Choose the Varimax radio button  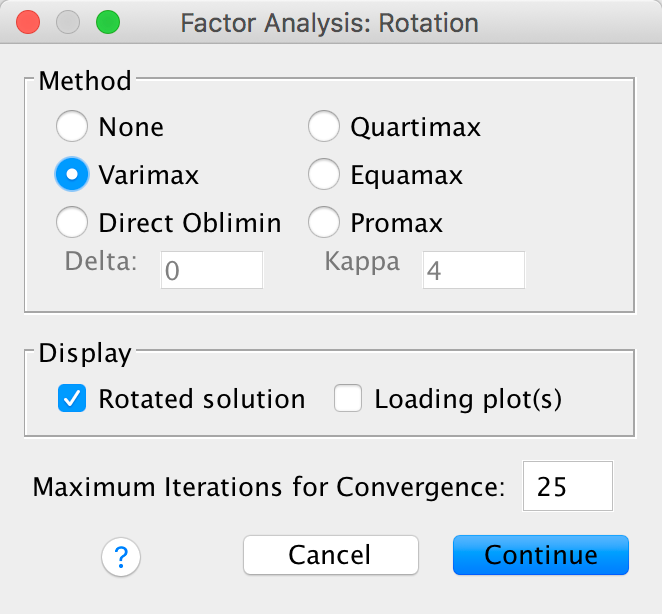point(71,175)
